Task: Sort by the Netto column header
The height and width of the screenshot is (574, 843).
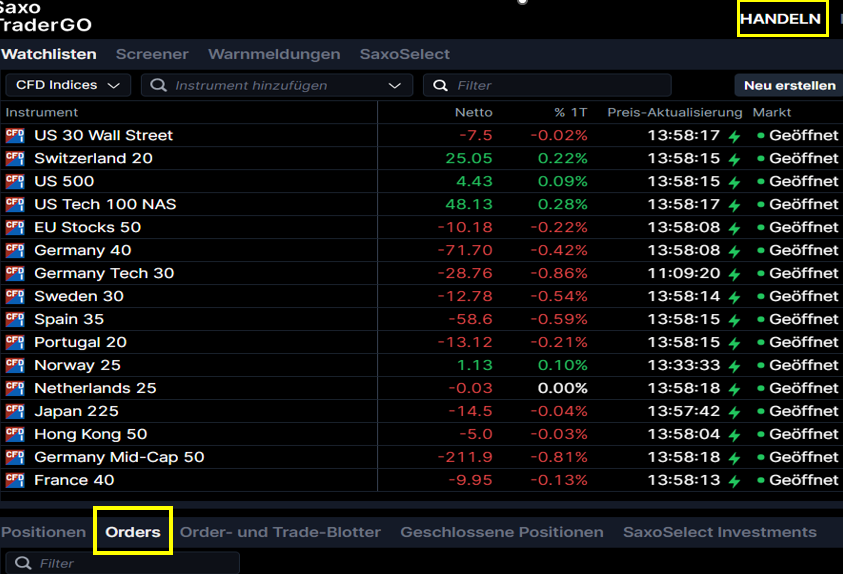Action: (474, 112)
